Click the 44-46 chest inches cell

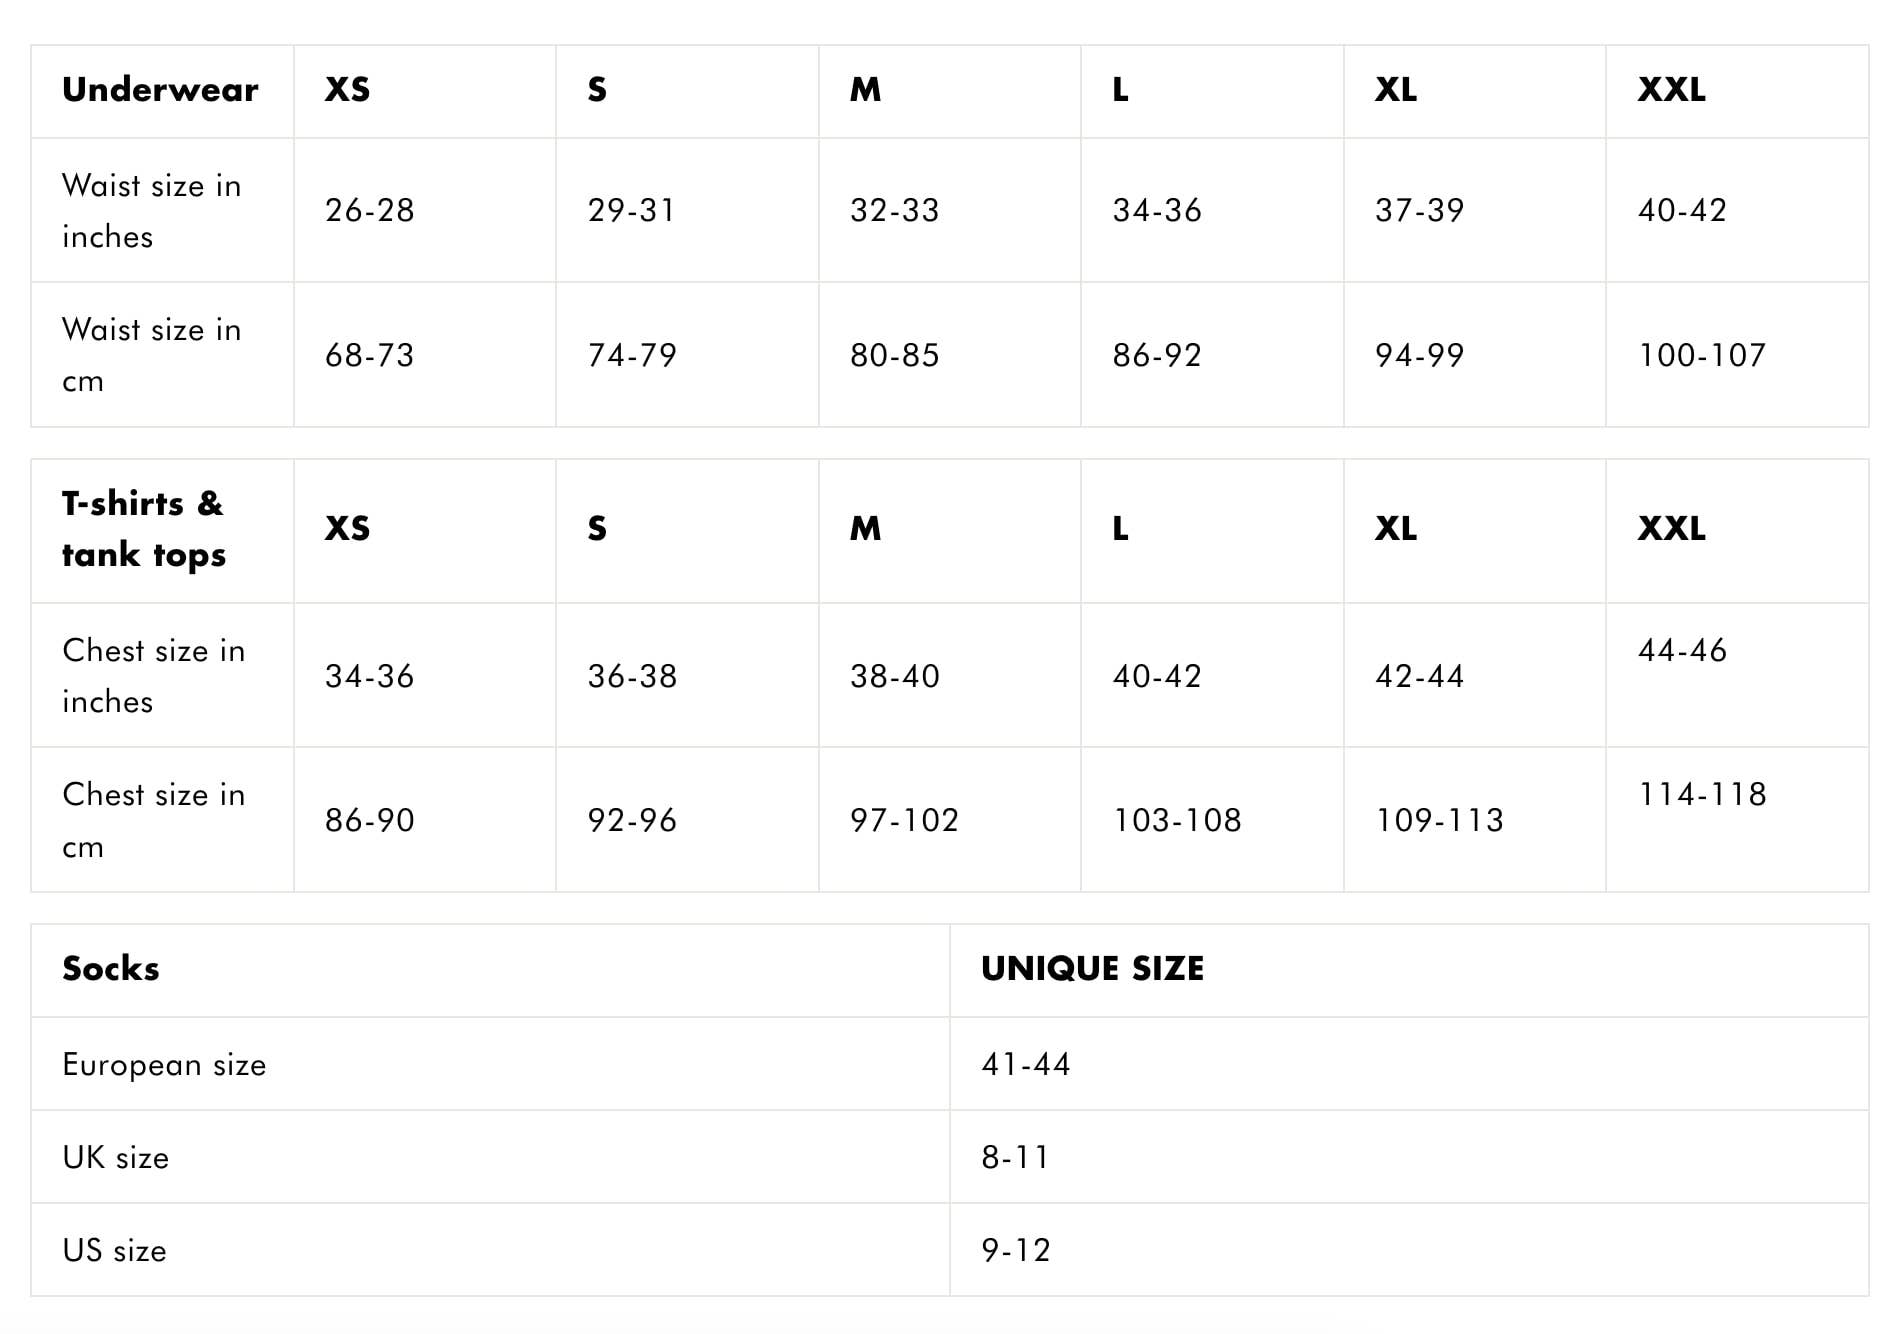click(1682, 650)
